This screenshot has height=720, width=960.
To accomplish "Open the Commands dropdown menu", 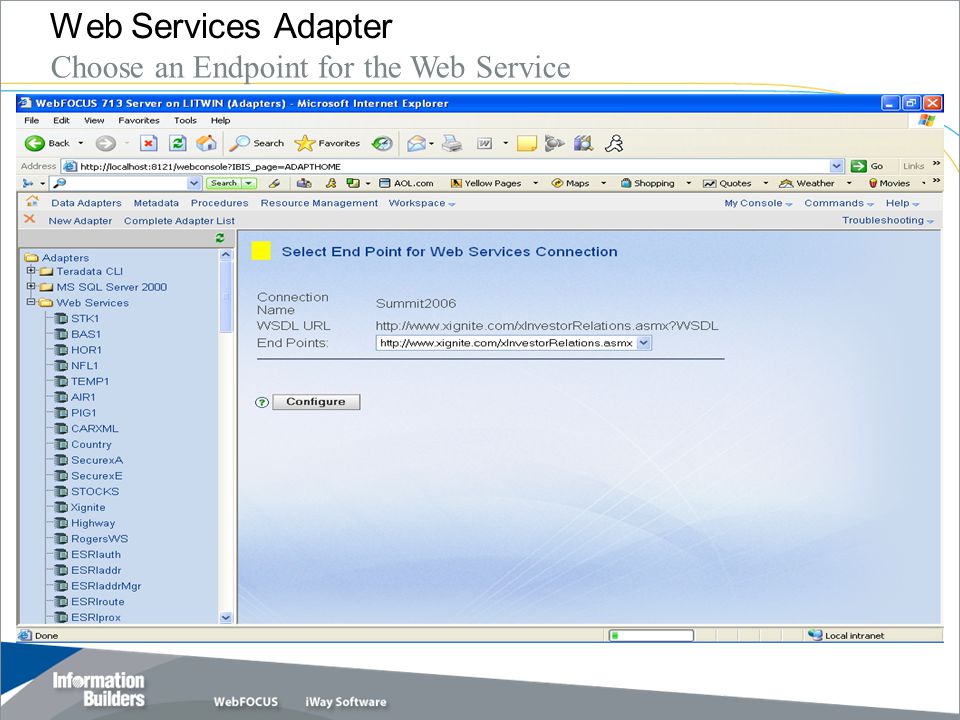I will [839, 203].
